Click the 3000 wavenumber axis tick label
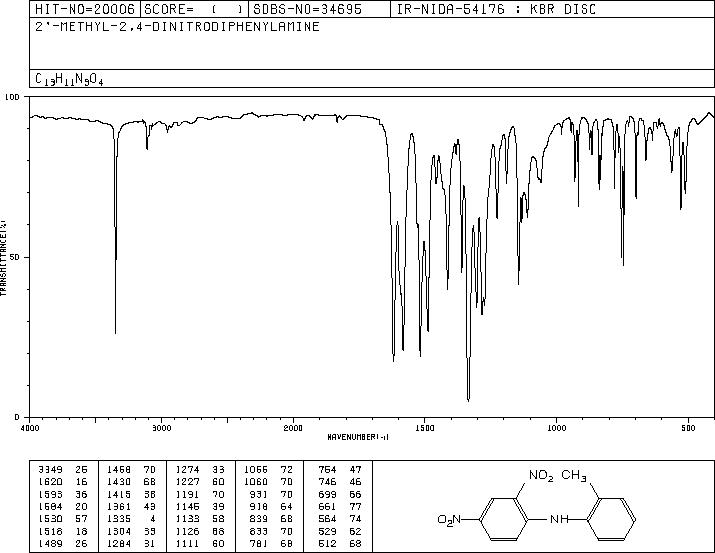The image size is (715, 553). click(161, 428)
